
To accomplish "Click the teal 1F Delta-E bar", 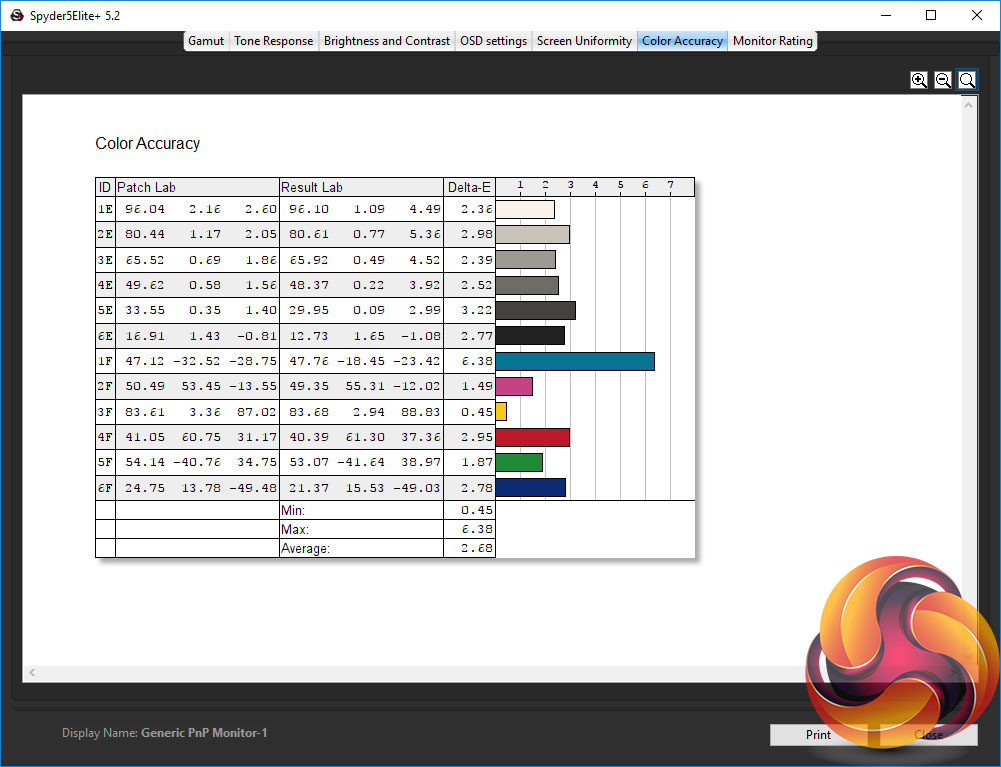I will click(x=575, y=361).
